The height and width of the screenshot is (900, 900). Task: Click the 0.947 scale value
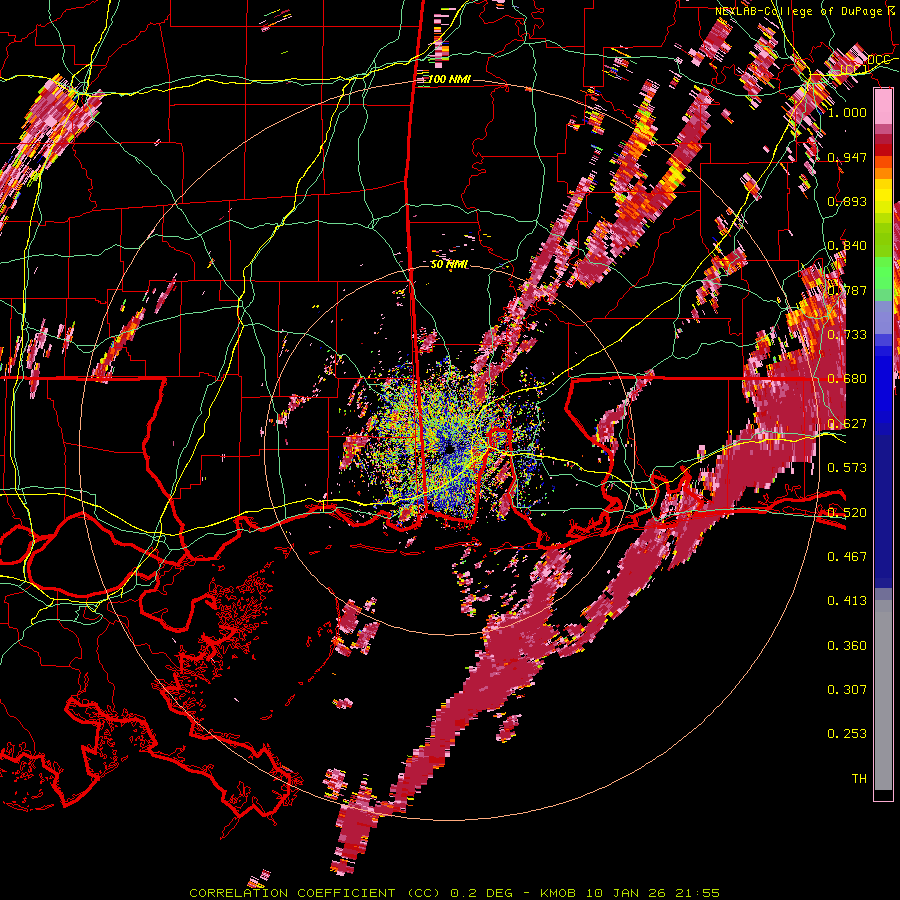[x=847, y=157]
